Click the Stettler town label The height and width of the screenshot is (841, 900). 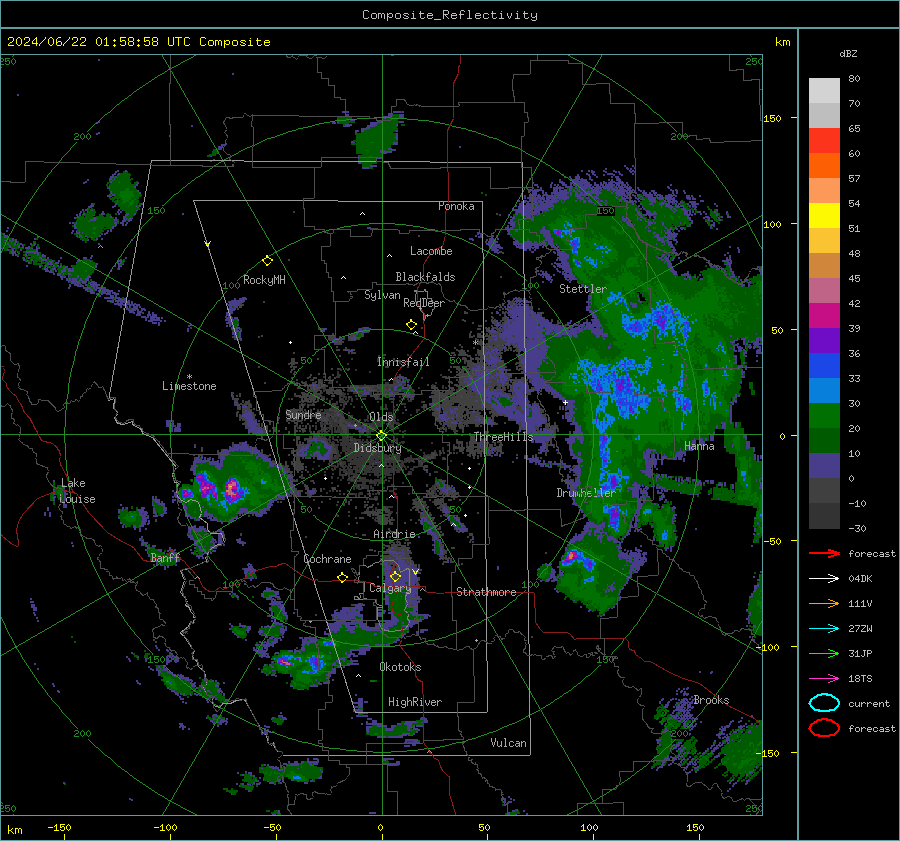click(x=583, y=289)
